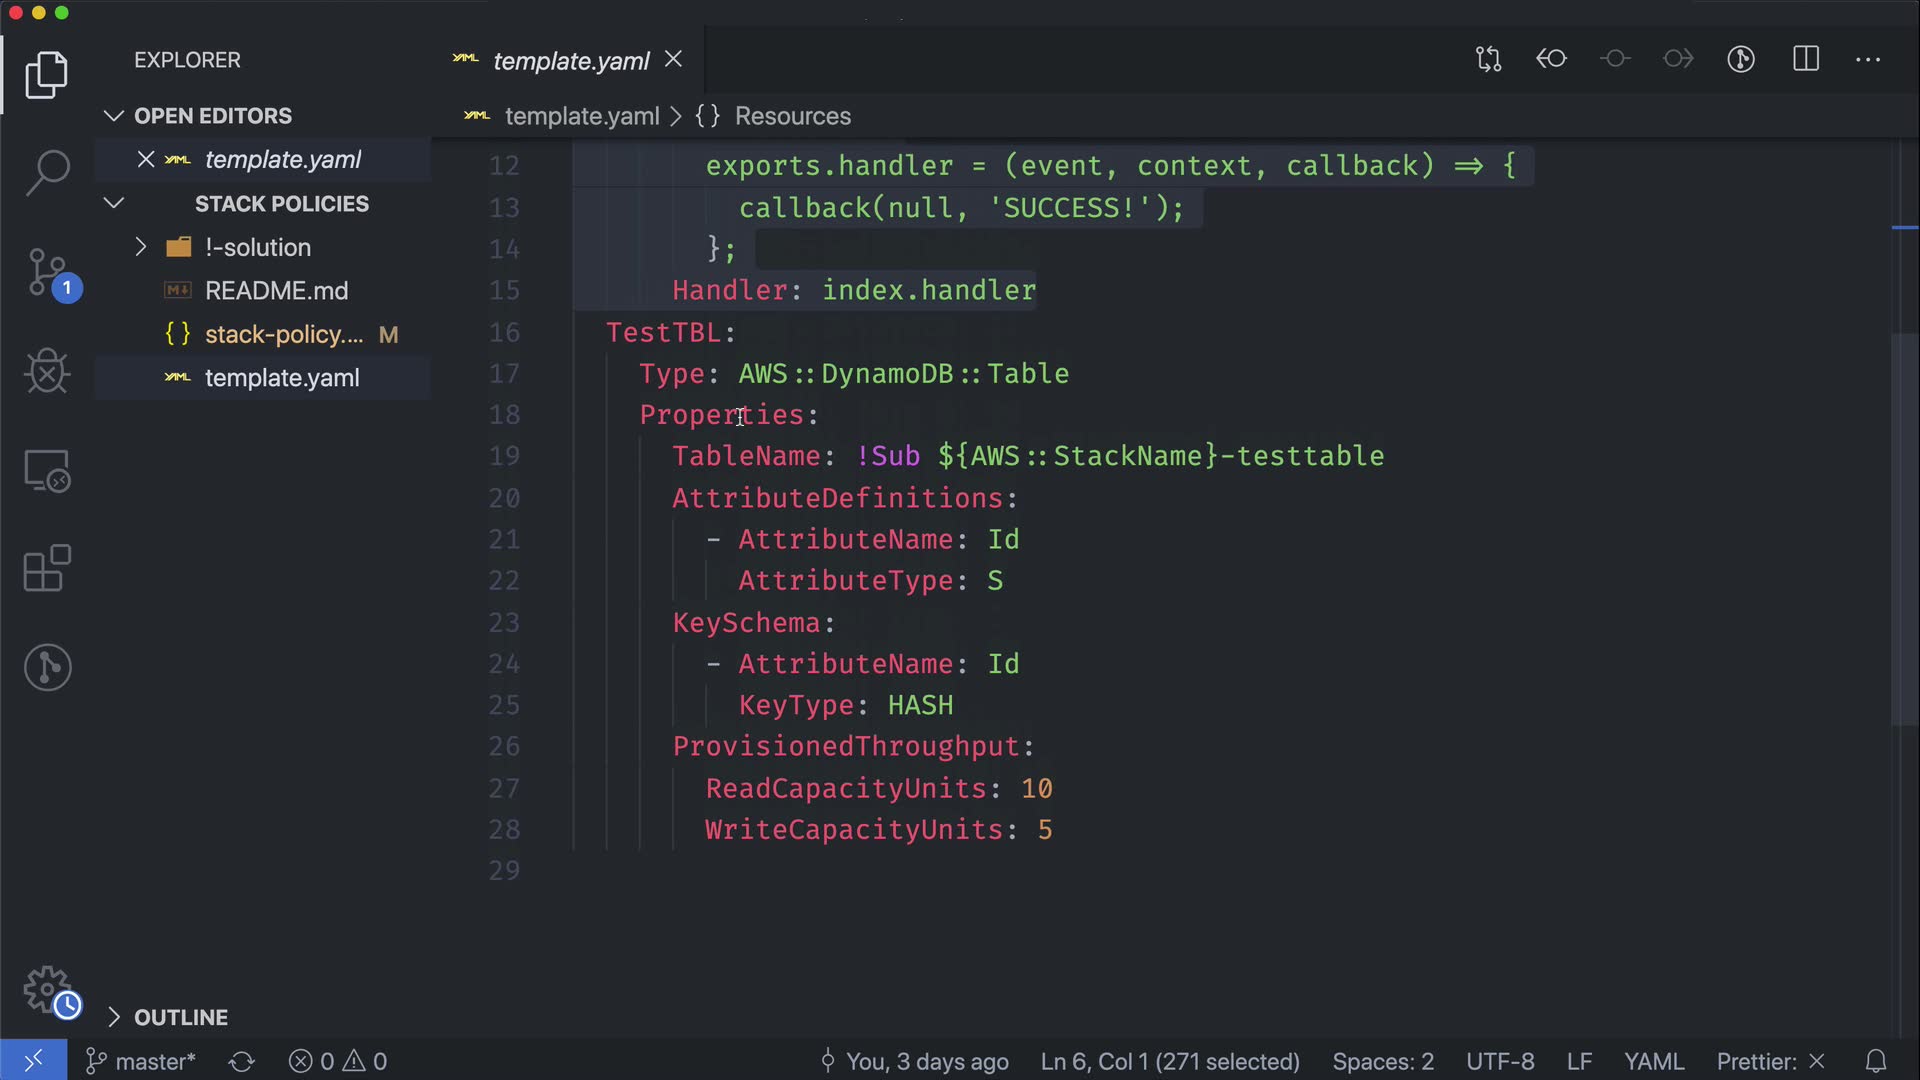Toggle file blame annotations icon

(1741, 59)
